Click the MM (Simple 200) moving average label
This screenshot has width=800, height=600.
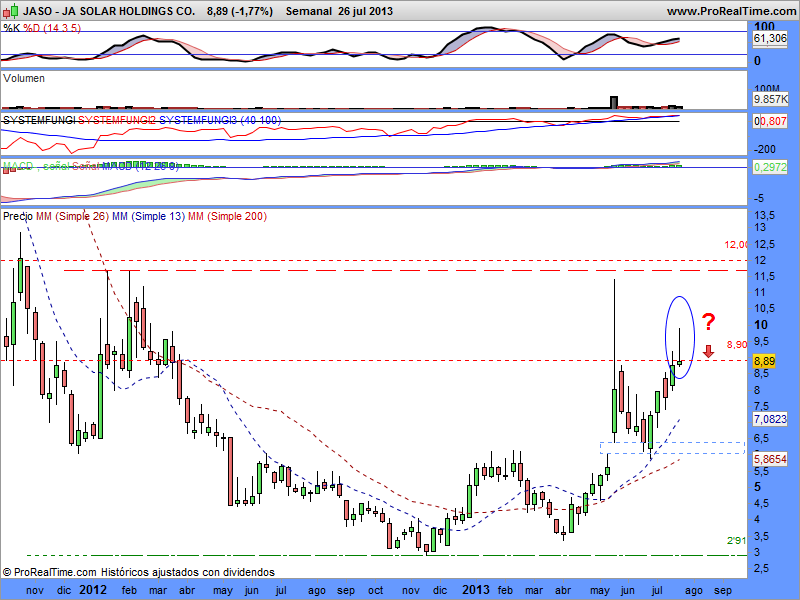coord(228,216)
